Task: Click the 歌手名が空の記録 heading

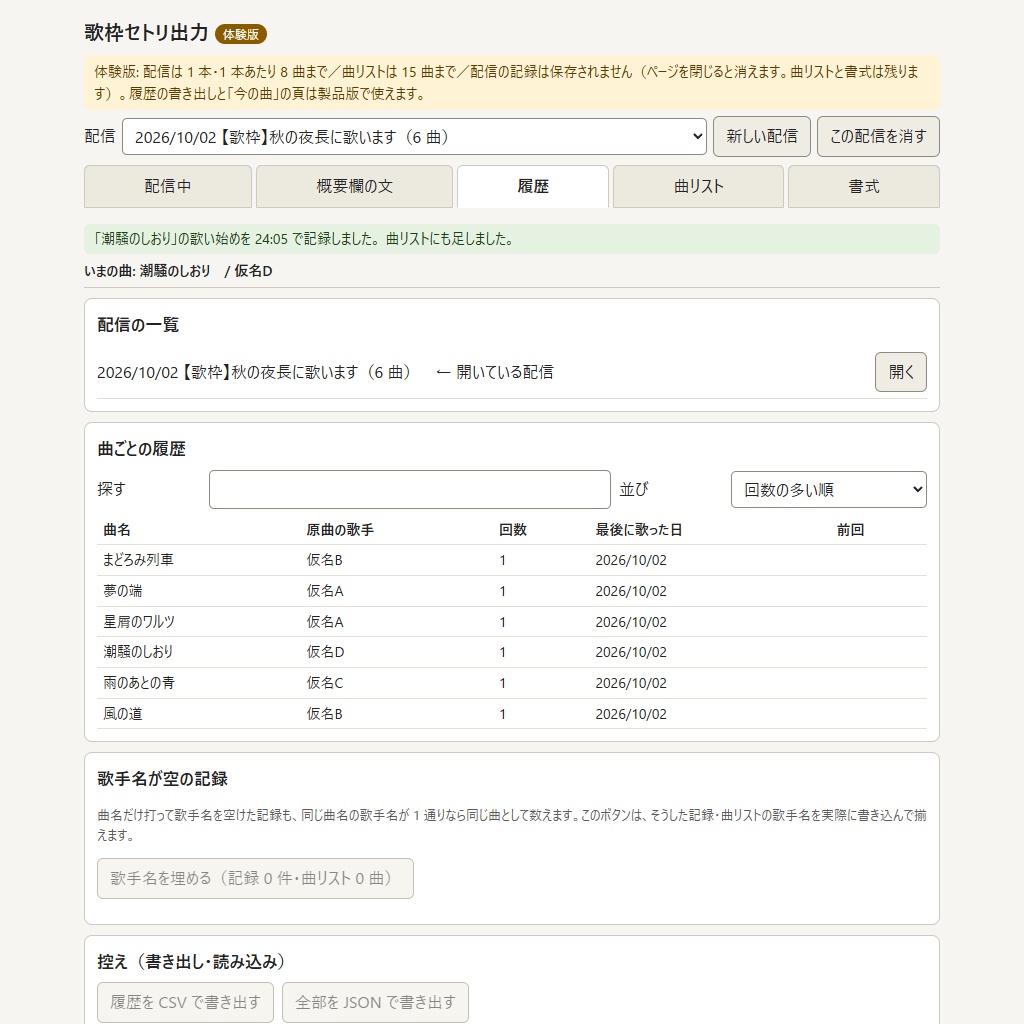Action: [x=163, y=778]
